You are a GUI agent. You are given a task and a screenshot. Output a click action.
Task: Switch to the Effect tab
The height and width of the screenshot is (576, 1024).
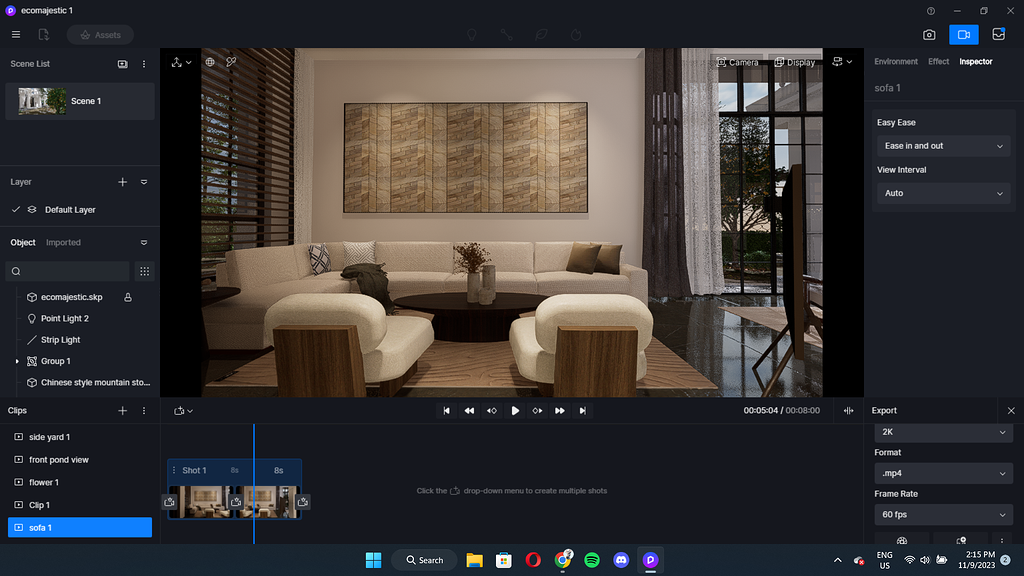[938, 61]
